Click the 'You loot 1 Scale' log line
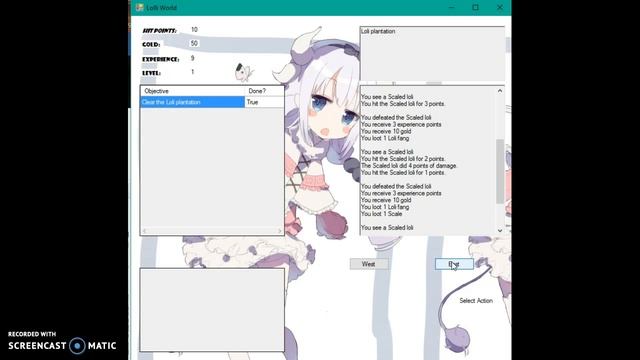Image resolution: width=640 pixels, height=360 pixels. tap(382, 214)
